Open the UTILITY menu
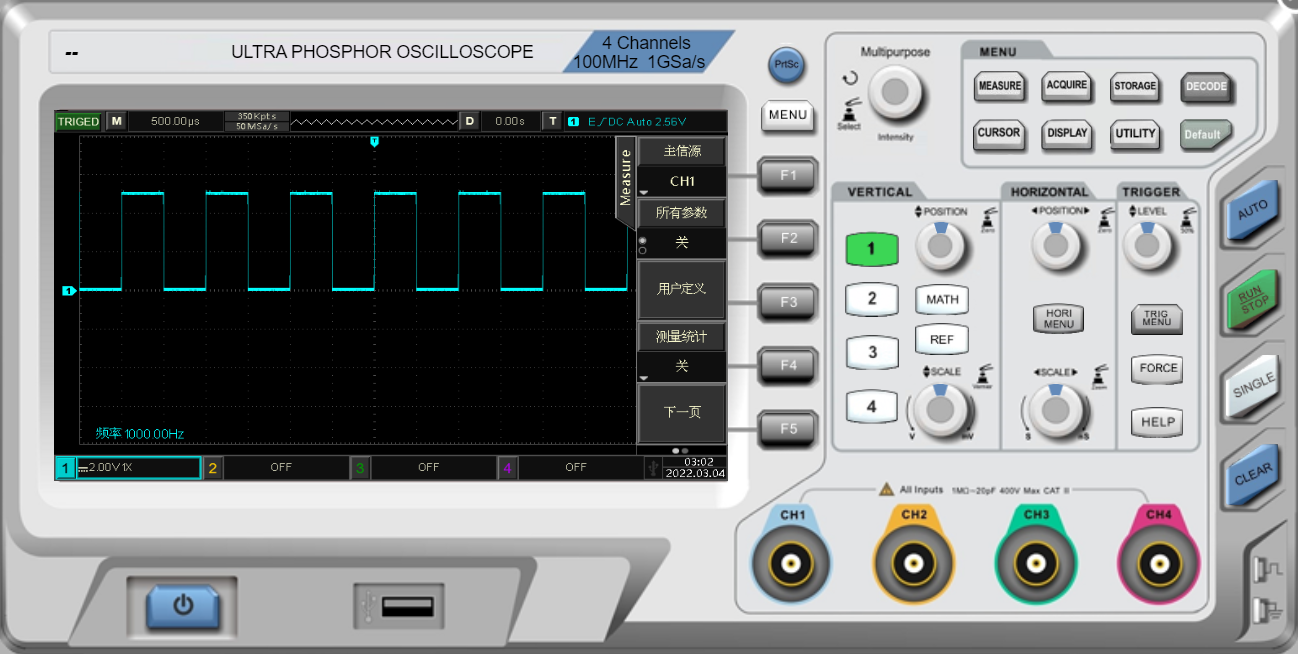1298x654 pixels. click(x=1135, y=134)
